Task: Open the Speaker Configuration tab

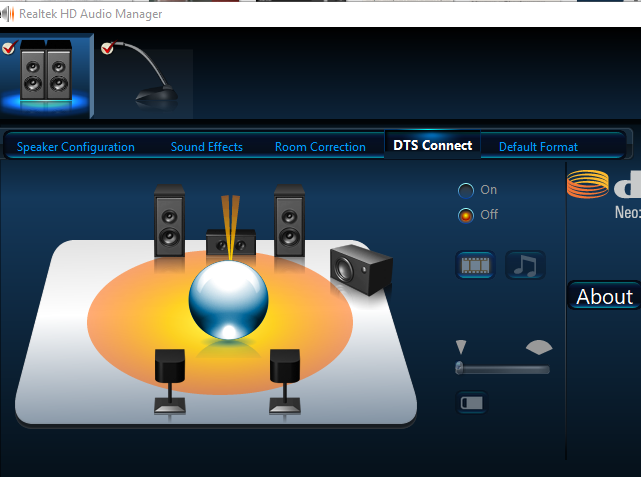Action: coord(76,147)
